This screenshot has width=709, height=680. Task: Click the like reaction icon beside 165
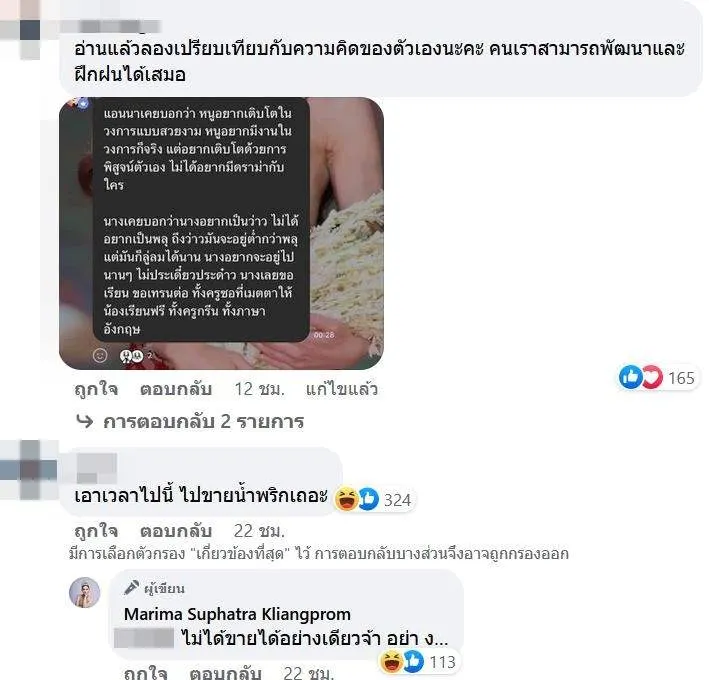coord(630,377)
